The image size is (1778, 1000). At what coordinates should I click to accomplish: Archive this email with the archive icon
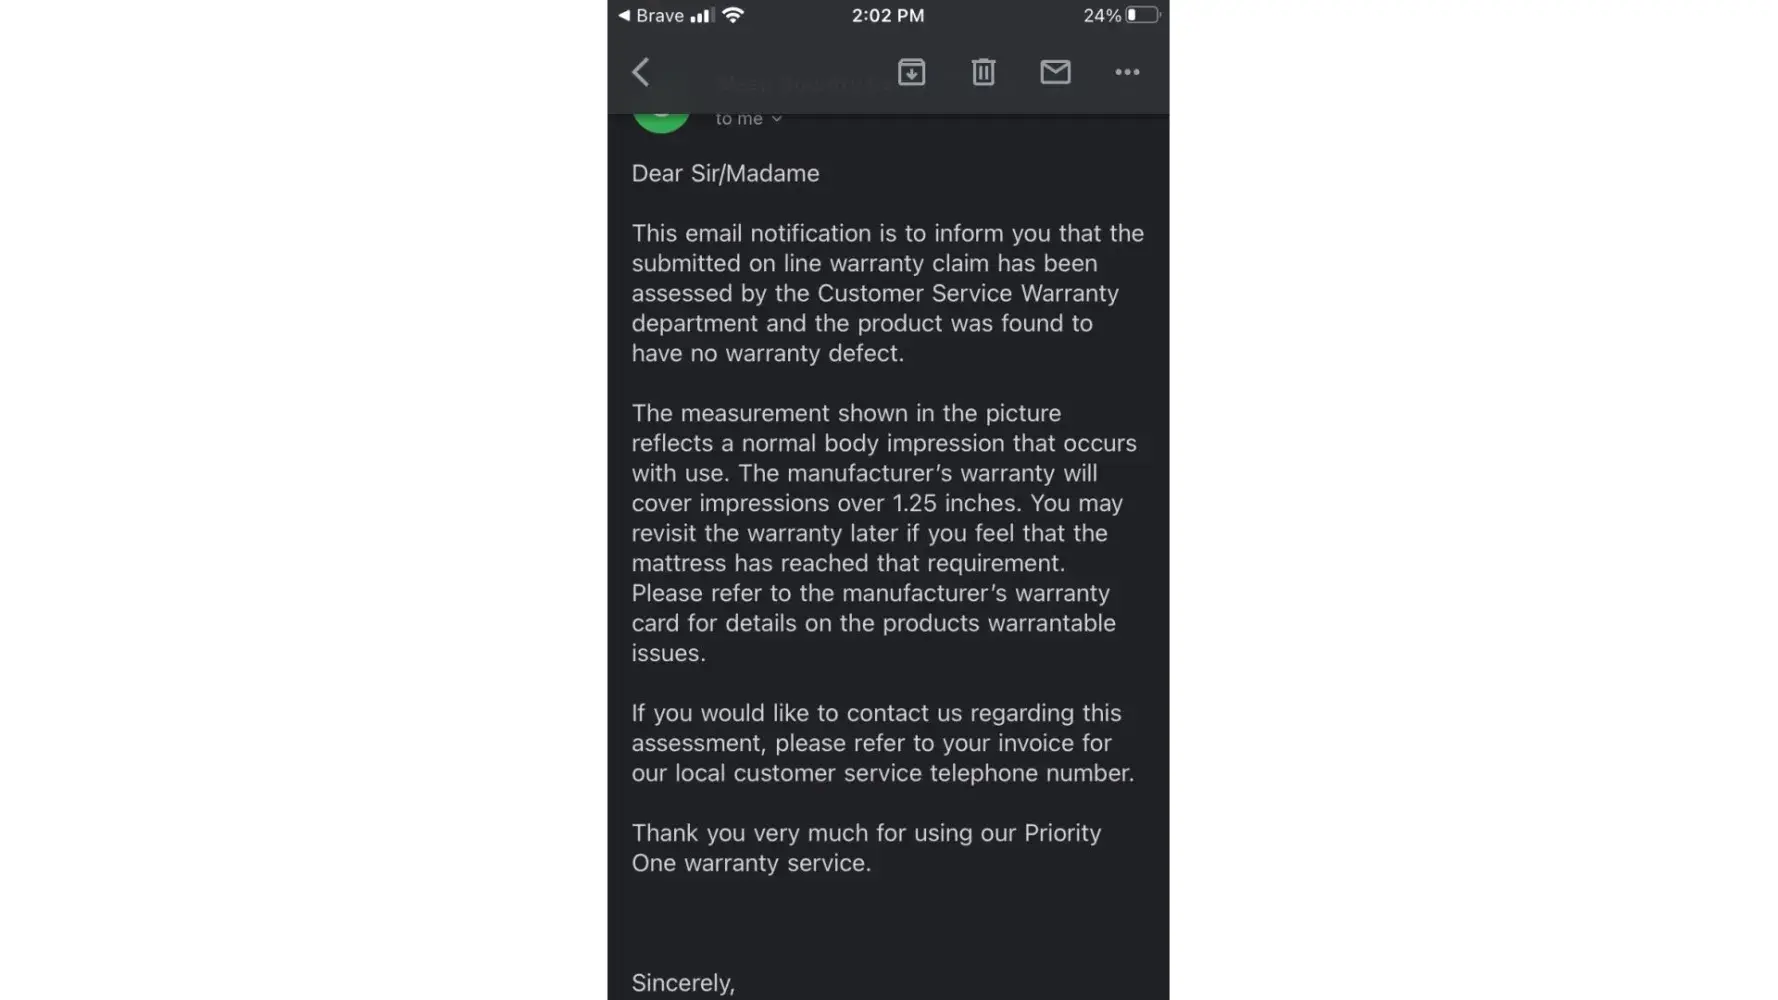911,72
